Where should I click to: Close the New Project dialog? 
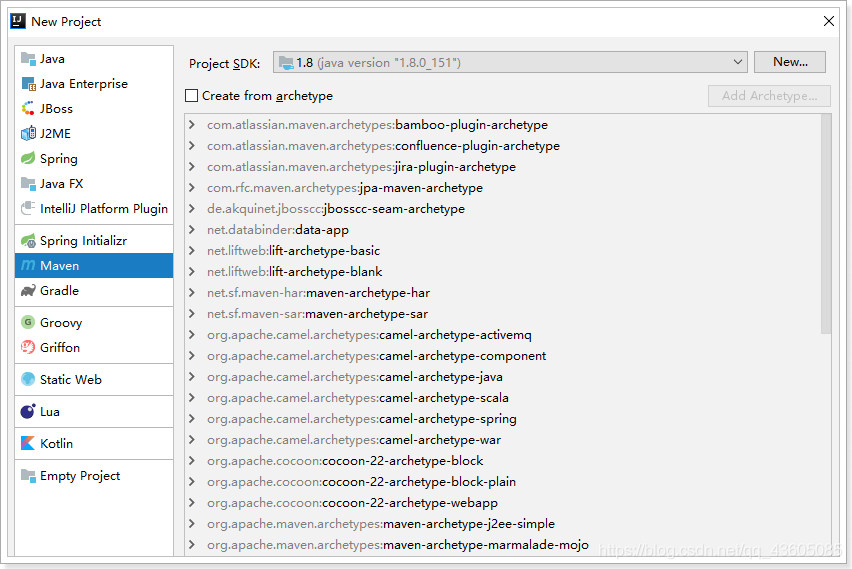pos(829,21)
